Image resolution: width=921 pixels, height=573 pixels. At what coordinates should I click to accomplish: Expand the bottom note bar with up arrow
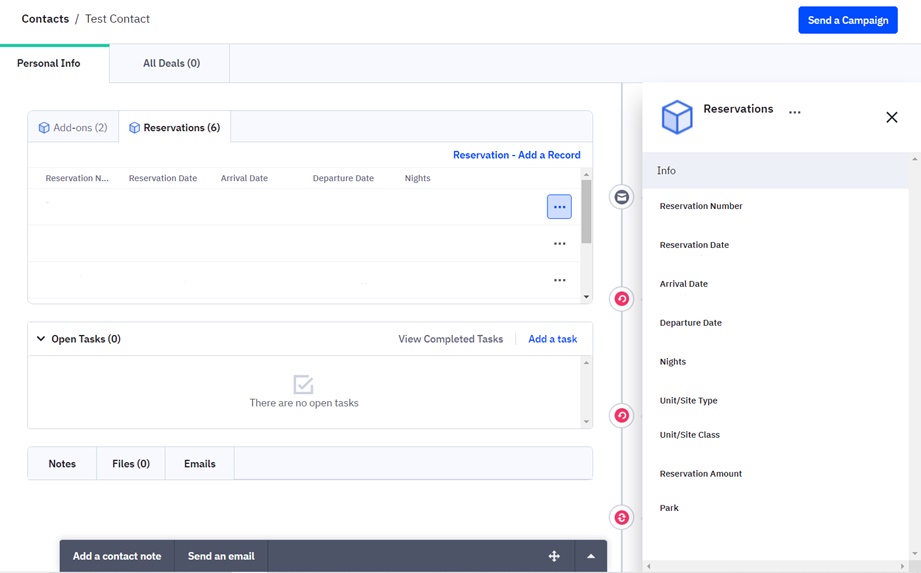coord(591,556)
